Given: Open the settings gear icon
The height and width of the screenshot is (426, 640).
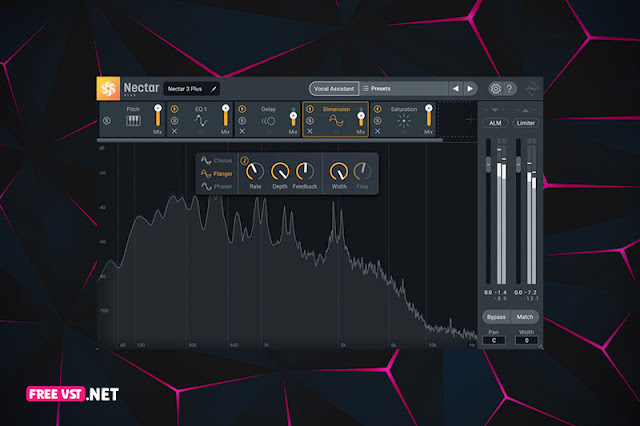Looking at the screenshot, I should coord(495,89).
